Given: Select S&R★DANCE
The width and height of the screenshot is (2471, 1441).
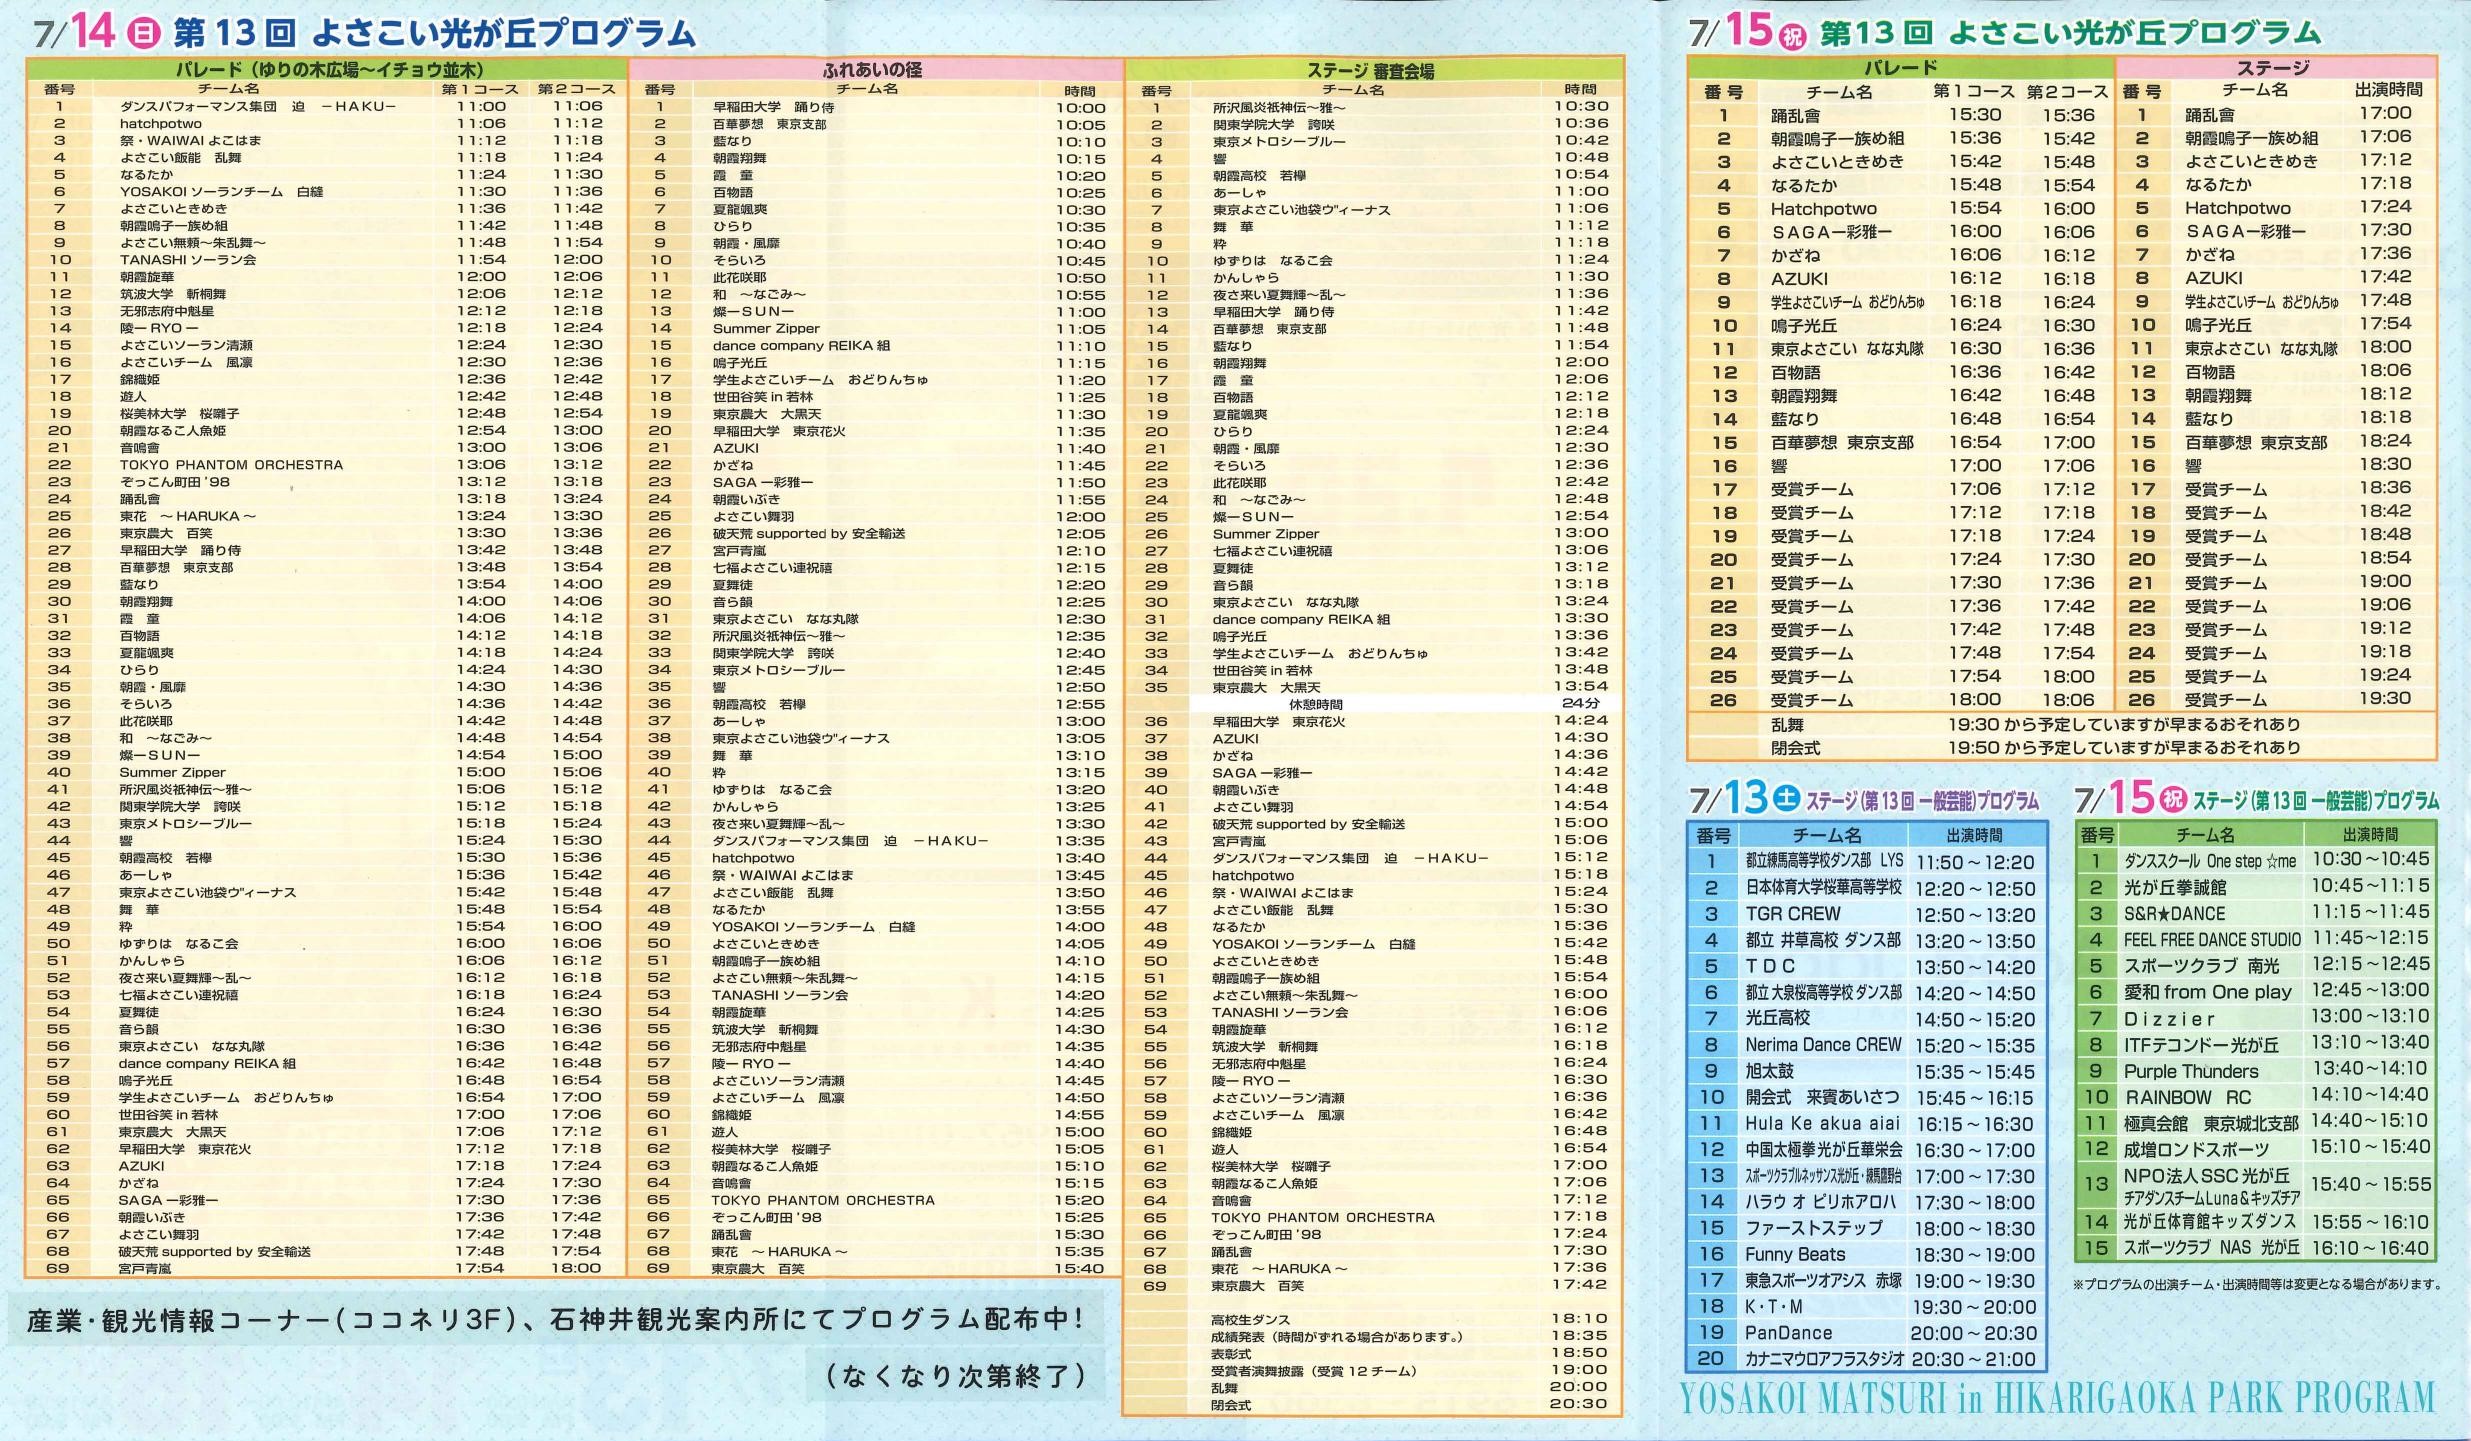Looking at the screenshot, I should tap(2174, 913).
